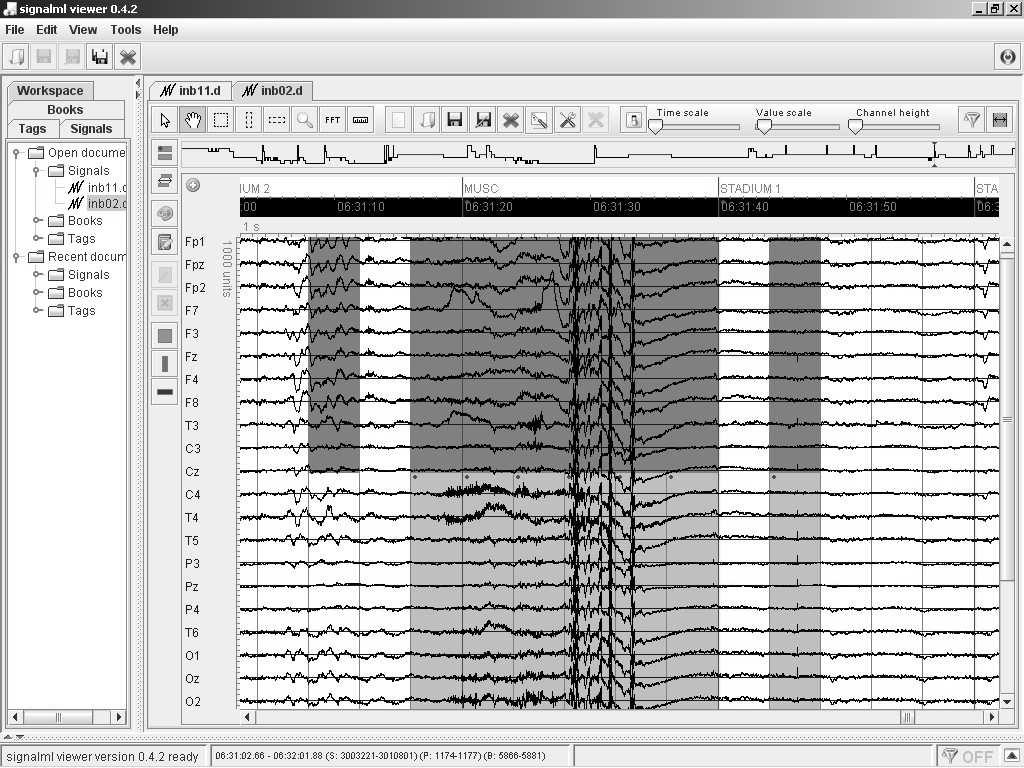Collapse Signals under Open documents

click(37, 170)
